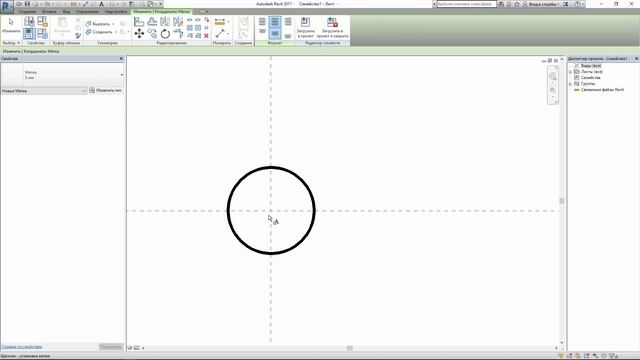Click the Mirror Pick Axis icon
The image size is (640, 360).
coord(165,22)
